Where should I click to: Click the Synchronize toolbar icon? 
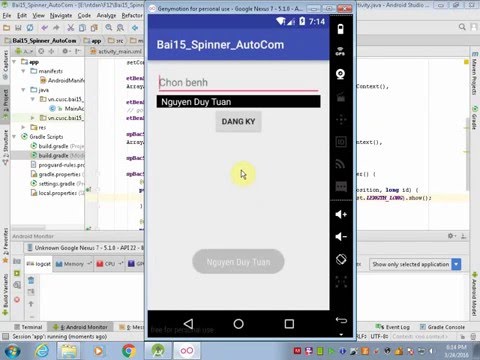click(30, 28)
